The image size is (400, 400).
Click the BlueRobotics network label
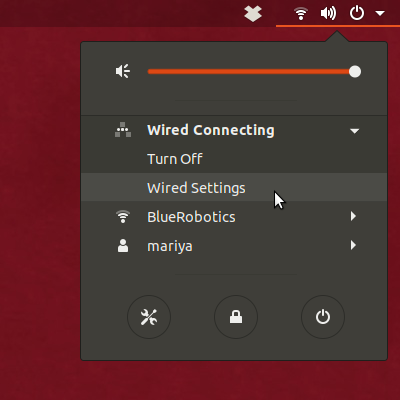coord(191,217)
